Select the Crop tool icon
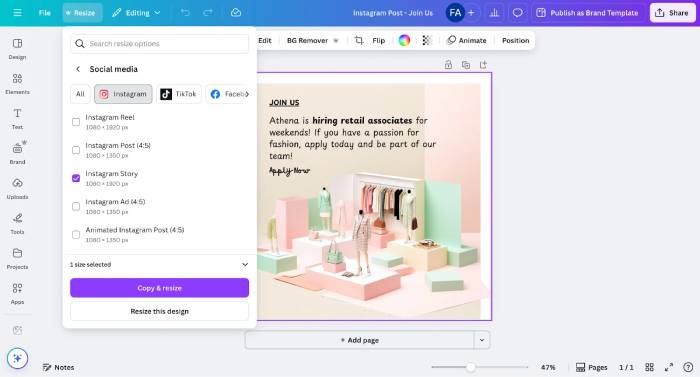Image resolution: width=700 pixels, height=377 pixels. (x=359, y=40)
